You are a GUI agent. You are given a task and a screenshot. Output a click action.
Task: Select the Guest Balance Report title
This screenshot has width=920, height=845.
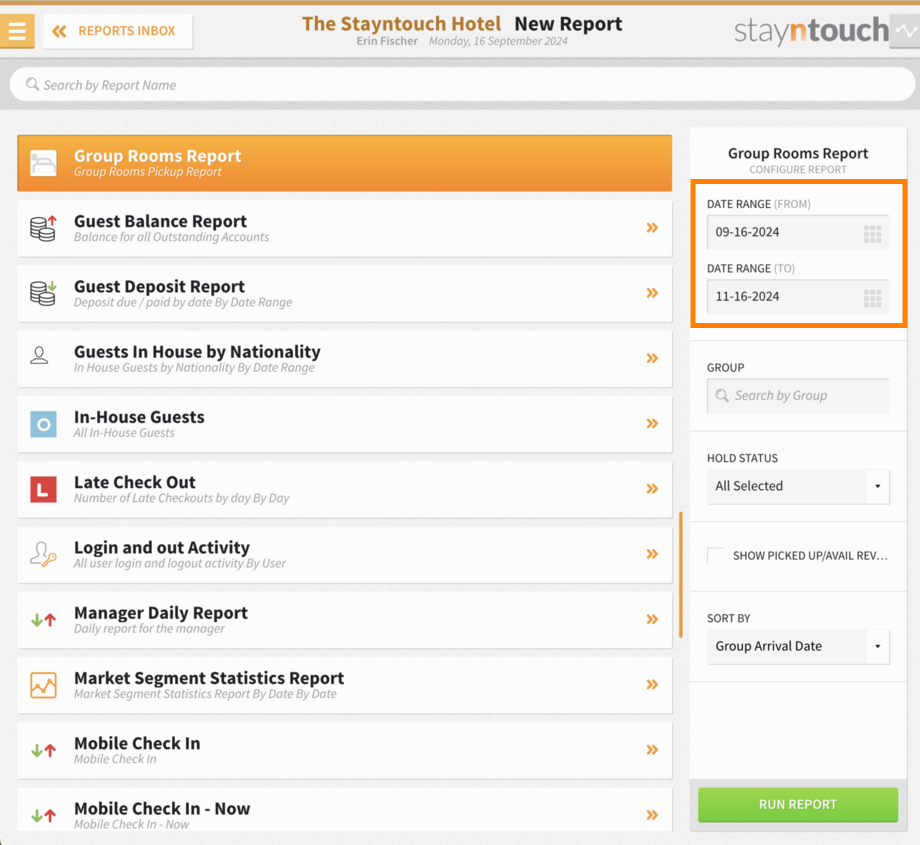[x=160, y=221]
